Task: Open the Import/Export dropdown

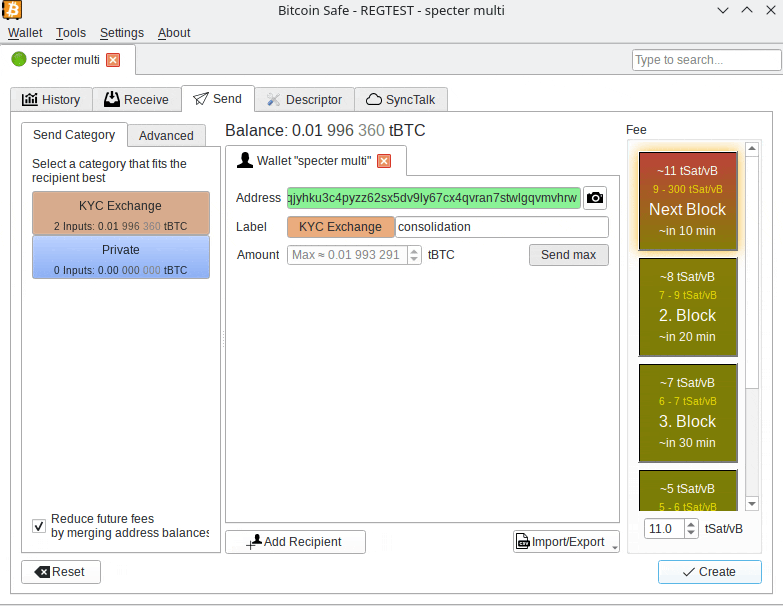Action: pos(566,542)
